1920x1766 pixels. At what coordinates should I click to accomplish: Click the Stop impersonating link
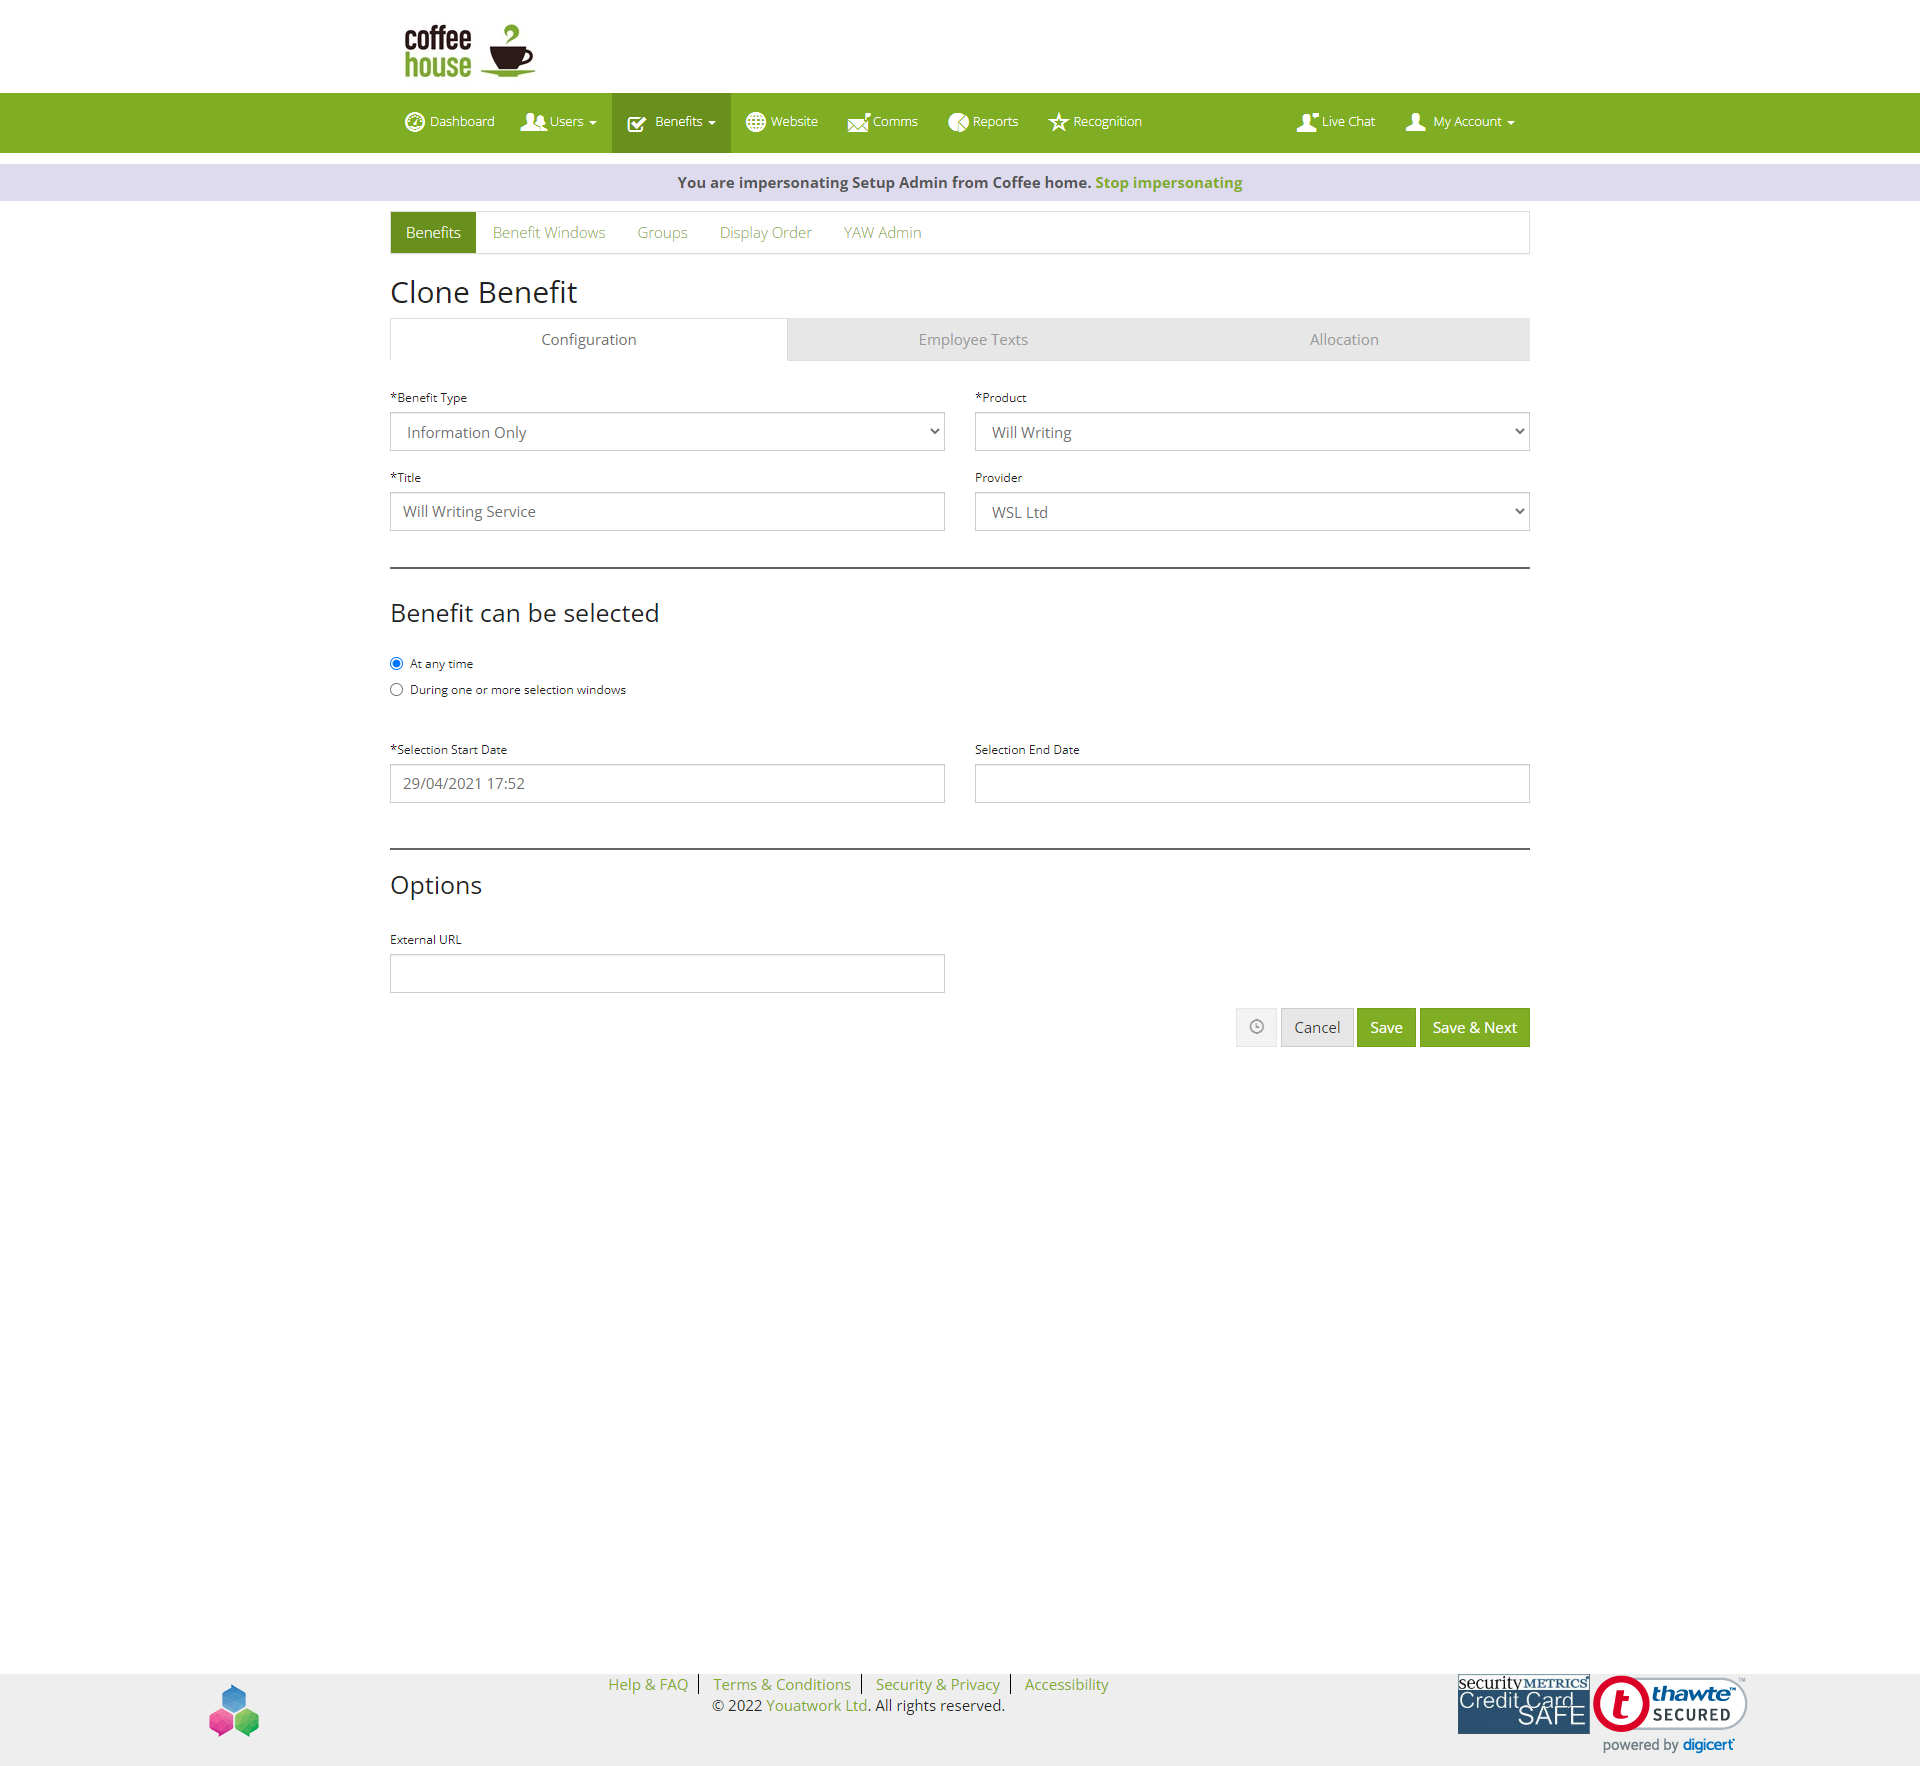1168,182
